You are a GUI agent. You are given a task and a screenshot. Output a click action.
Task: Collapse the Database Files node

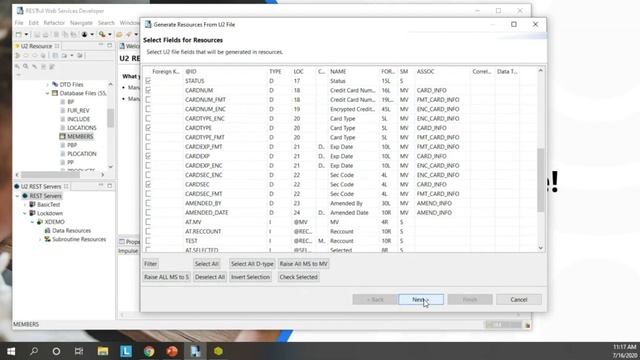(x=47, y=93)
